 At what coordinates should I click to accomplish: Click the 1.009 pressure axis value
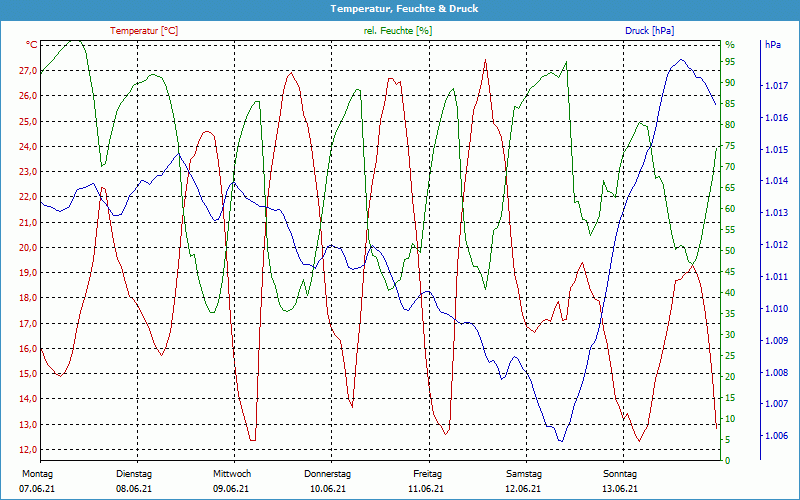(x=777, y=341)
